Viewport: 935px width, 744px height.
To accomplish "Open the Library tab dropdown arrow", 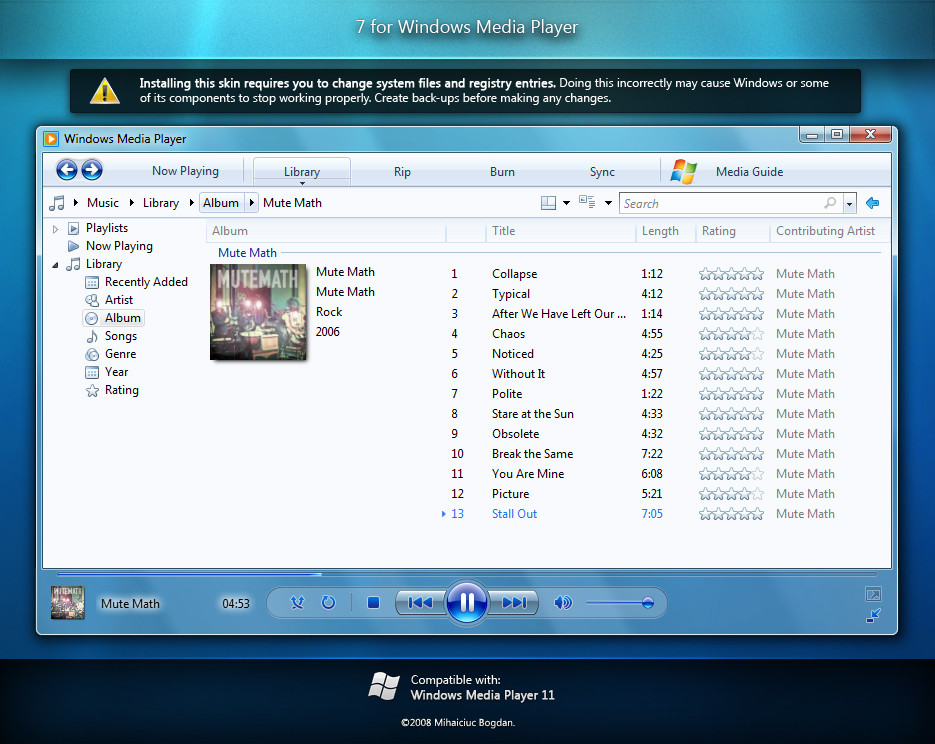I will click(x=302, y=183).
